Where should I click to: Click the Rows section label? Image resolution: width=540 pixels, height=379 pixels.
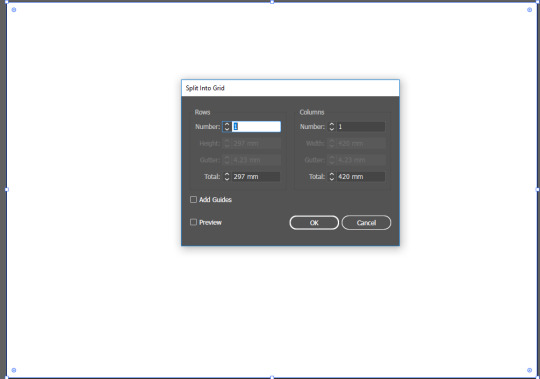click(x=202, y=112)
